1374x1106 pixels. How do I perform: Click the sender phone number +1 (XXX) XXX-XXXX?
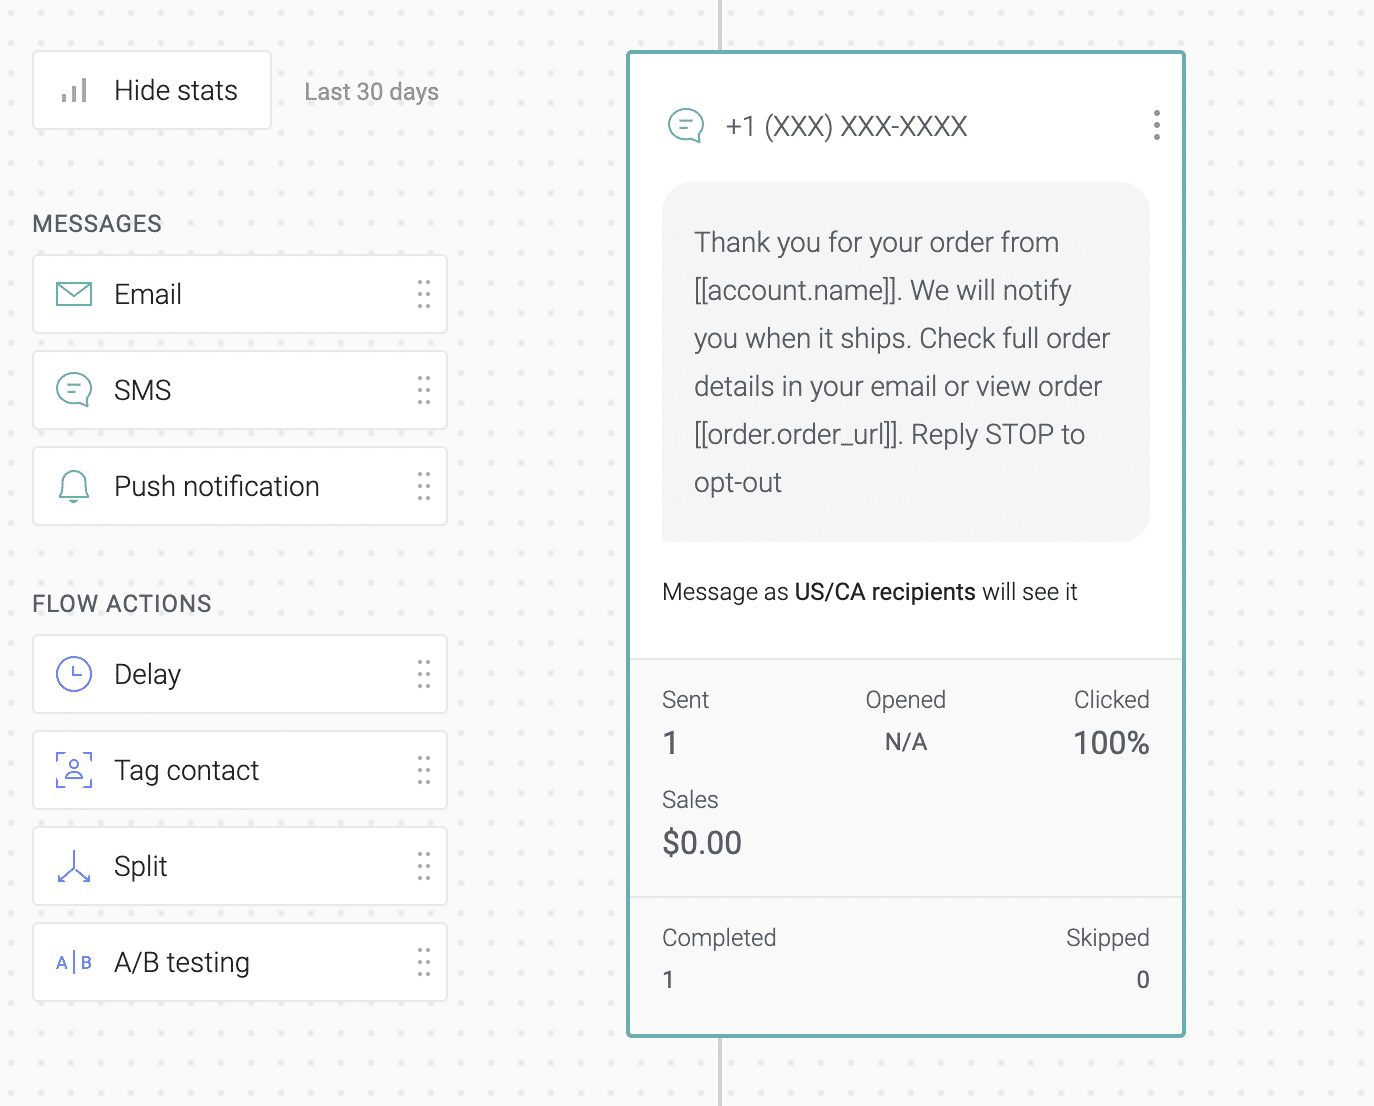(x=846, y=126)
